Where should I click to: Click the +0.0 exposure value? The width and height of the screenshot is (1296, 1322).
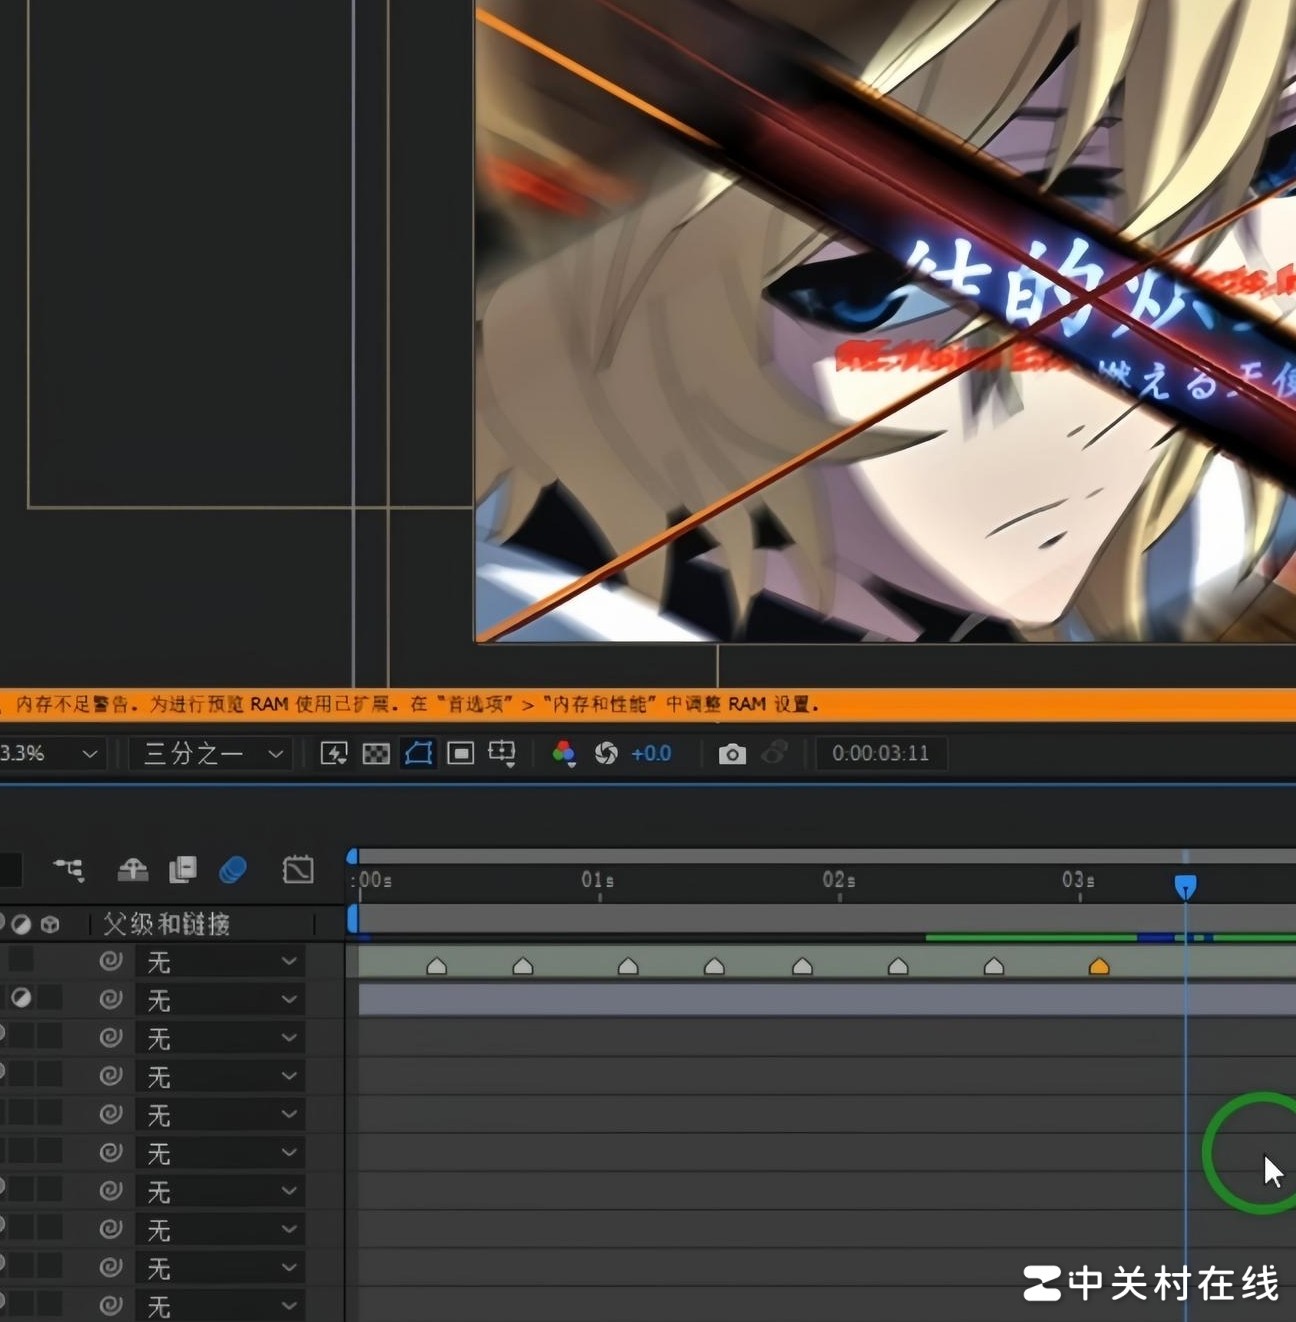pyautogui.click(x=651, y=753)
